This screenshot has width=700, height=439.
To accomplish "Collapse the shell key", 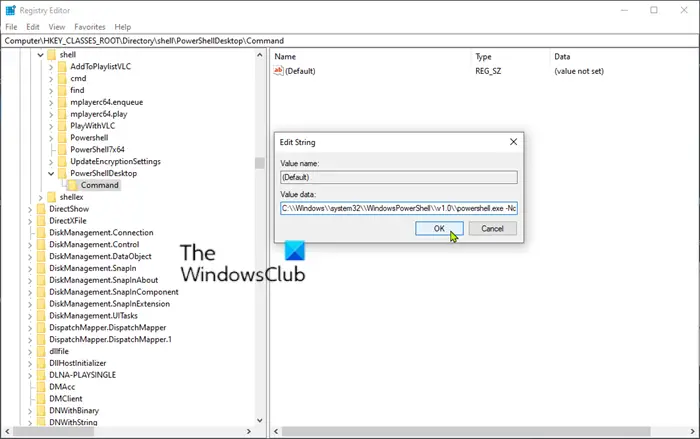I will (40, 55).
